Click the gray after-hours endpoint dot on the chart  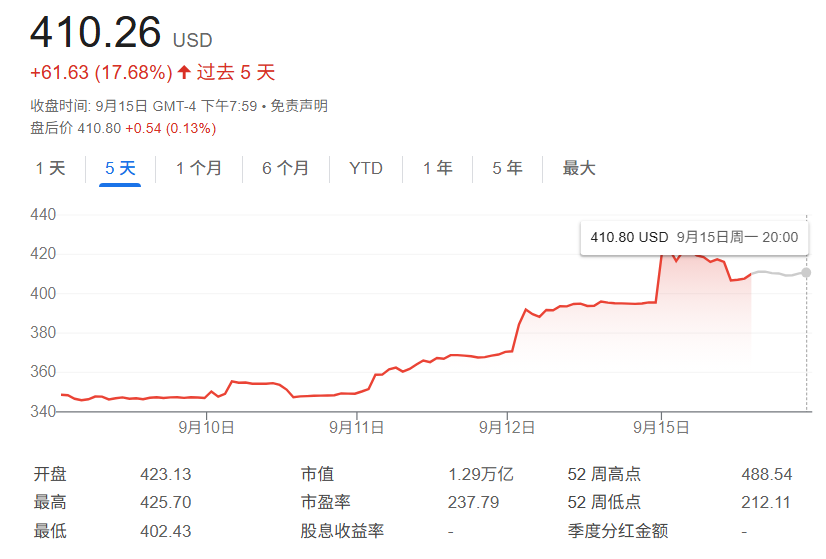click(806, 272)
